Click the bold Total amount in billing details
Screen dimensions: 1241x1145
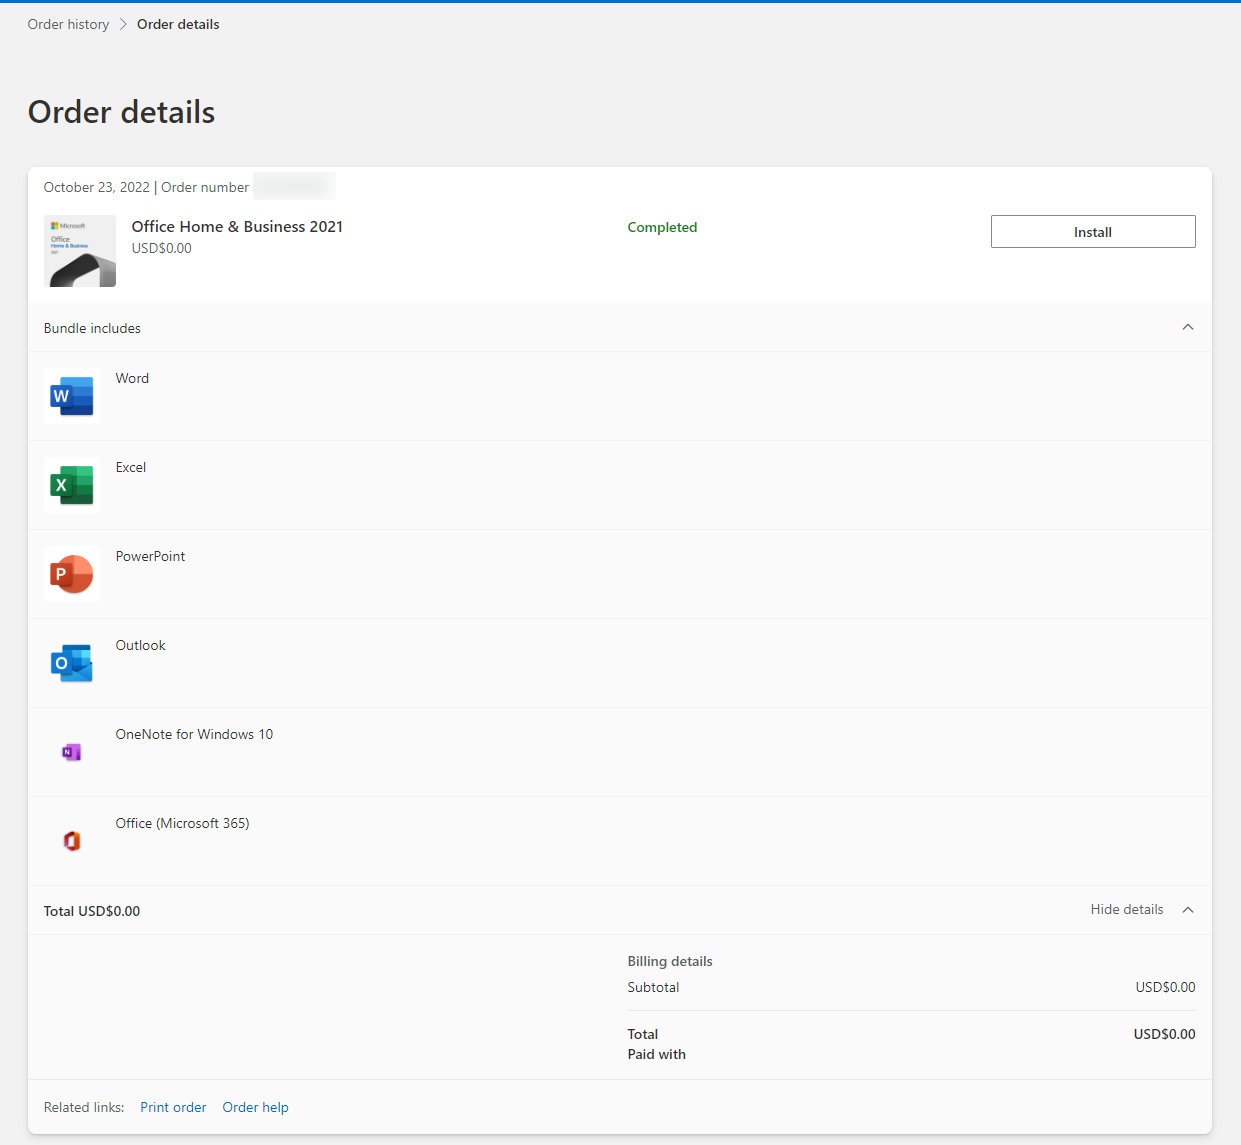click(1164, 1034)
